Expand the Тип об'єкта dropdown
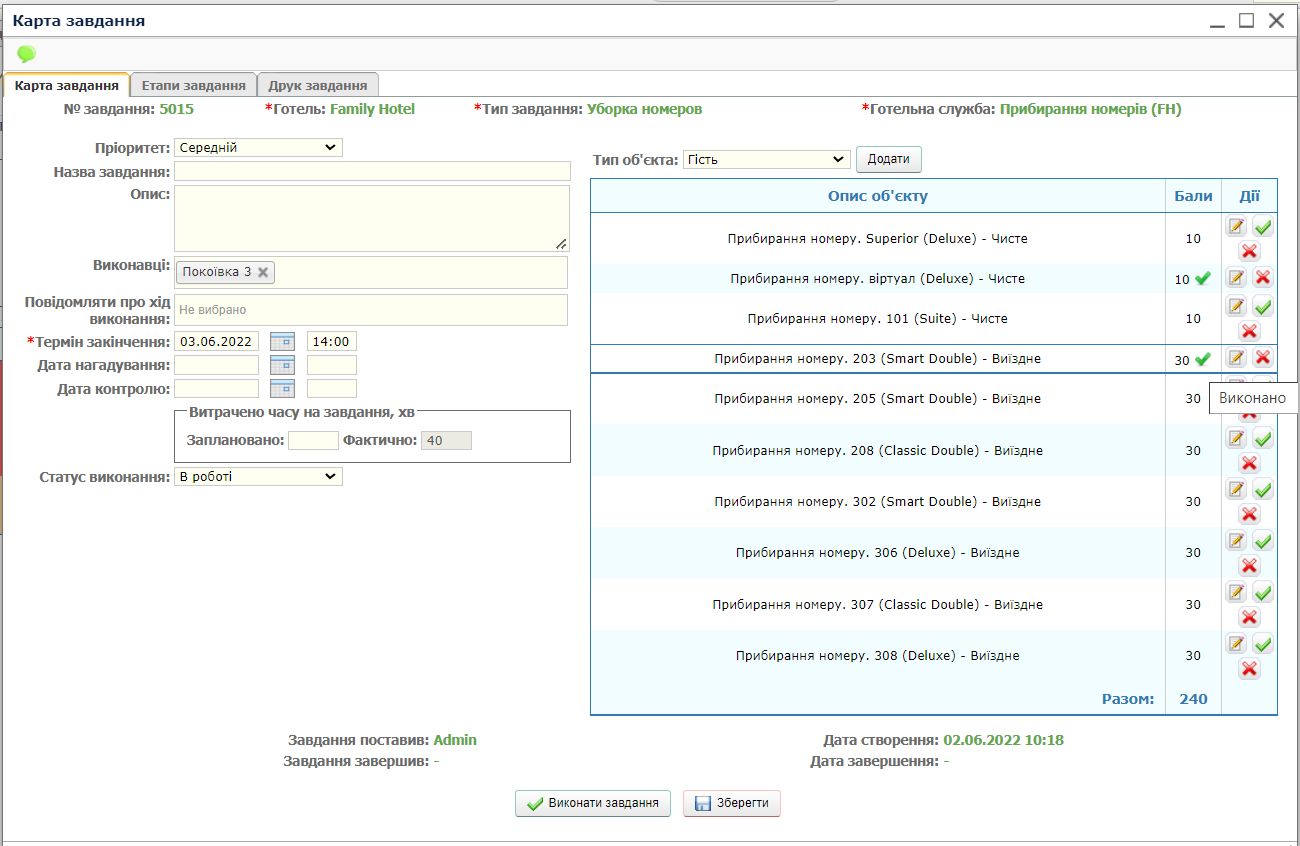Viewport: 1300px width, 846px height. (x=766, y=160)
